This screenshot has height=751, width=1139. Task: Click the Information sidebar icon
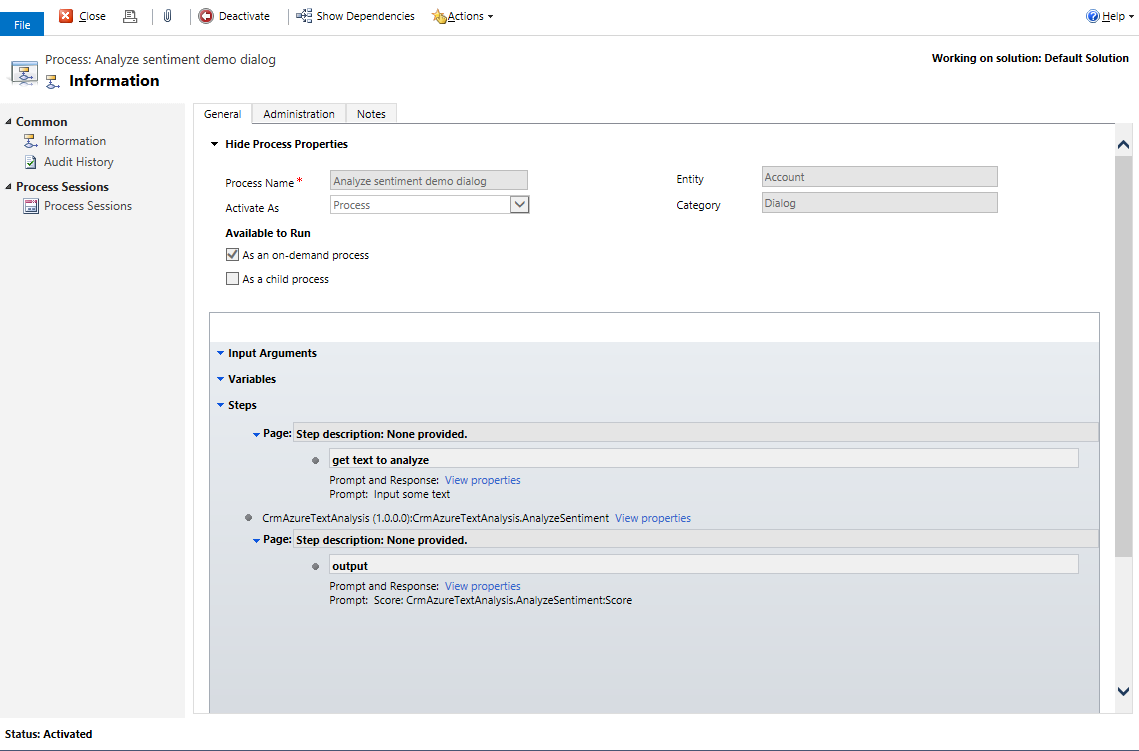[31, 141]
